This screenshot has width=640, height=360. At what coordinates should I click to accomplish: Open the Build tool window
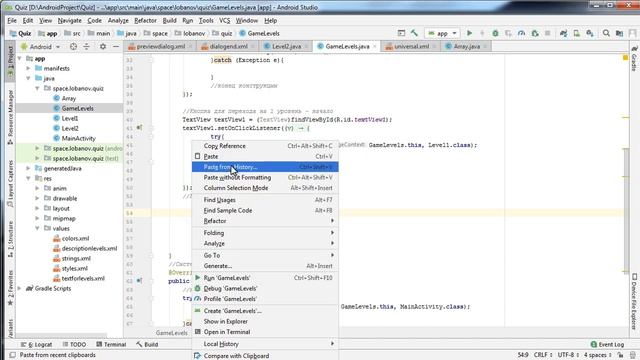(147, 344)
